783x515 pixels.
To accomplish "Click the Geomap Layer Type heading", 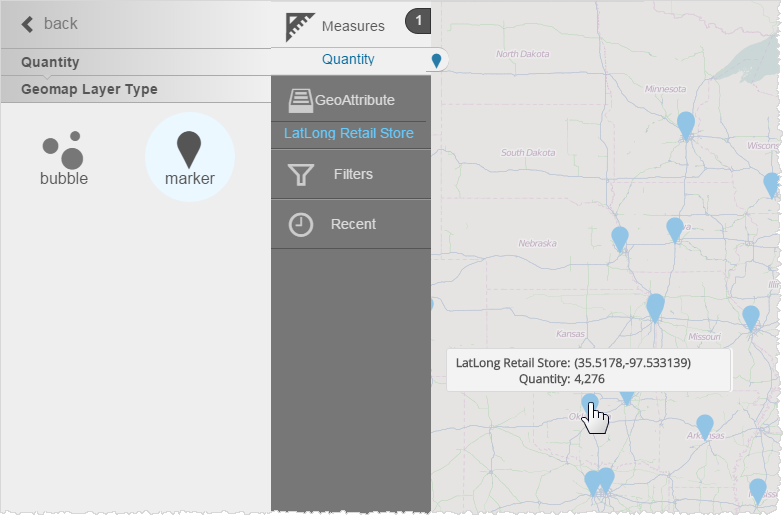I will [x=89, y=89].
